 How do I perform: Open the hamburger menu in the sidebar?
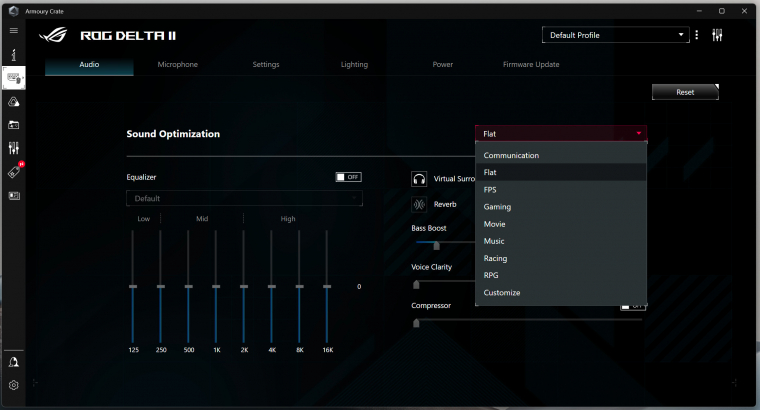click(x=14, y=31)
